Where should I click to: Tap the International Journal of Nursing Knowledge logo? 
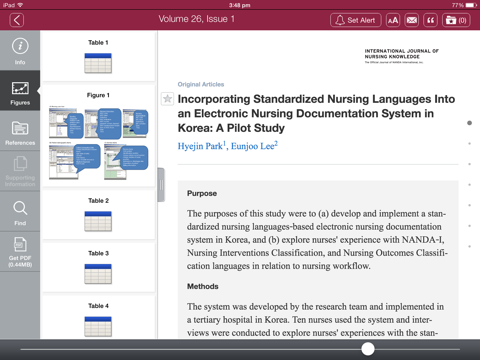click(401, 56)
